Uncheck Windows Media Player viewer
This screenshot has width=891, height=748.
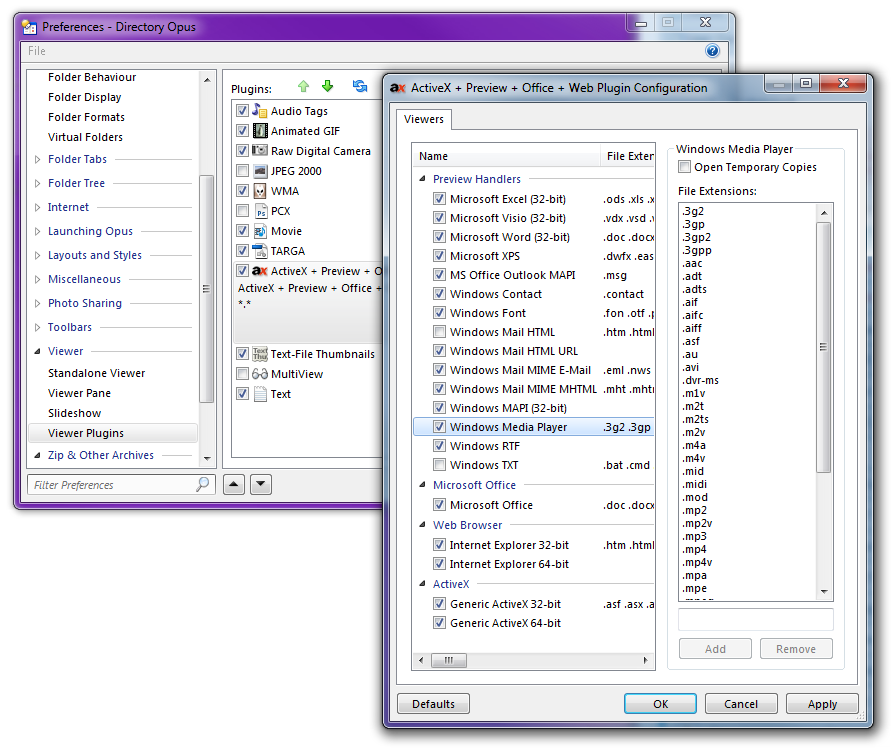point(439,426)
